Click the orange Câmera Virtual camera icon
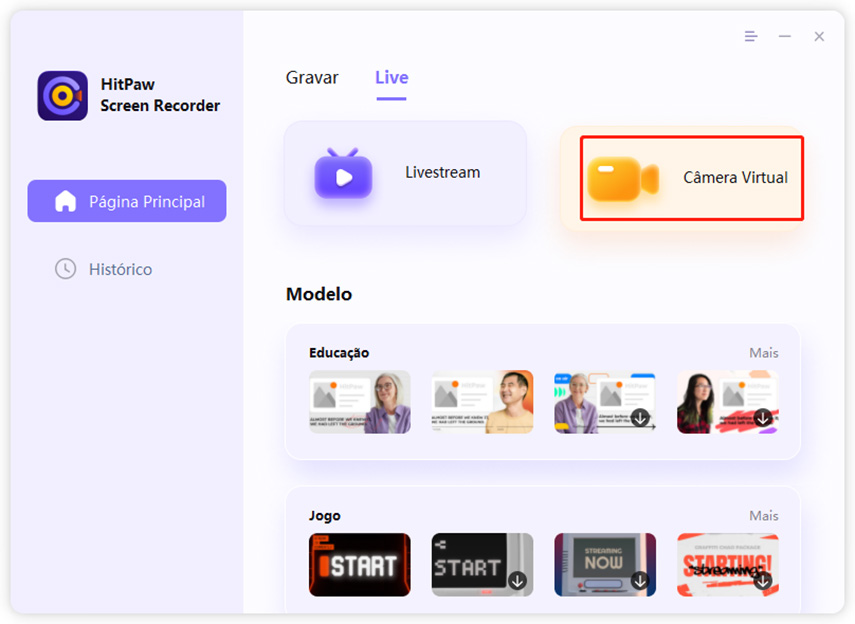 click(x=622, y=179)
